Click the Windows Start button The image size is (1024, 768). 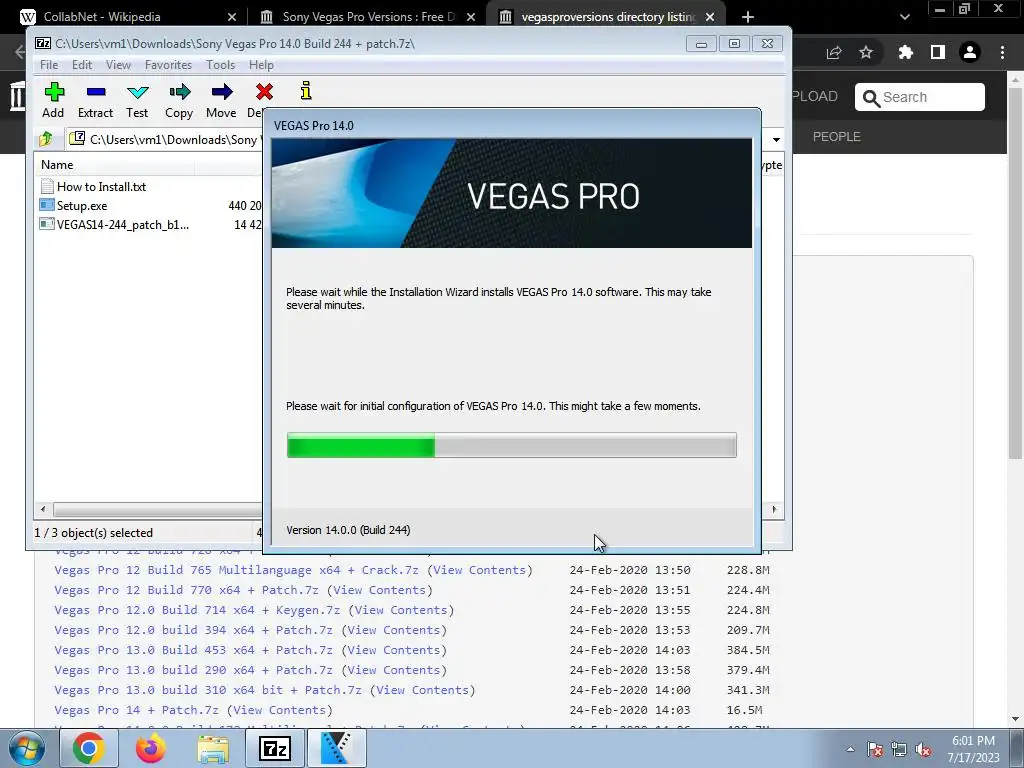[x=26, y=748]
